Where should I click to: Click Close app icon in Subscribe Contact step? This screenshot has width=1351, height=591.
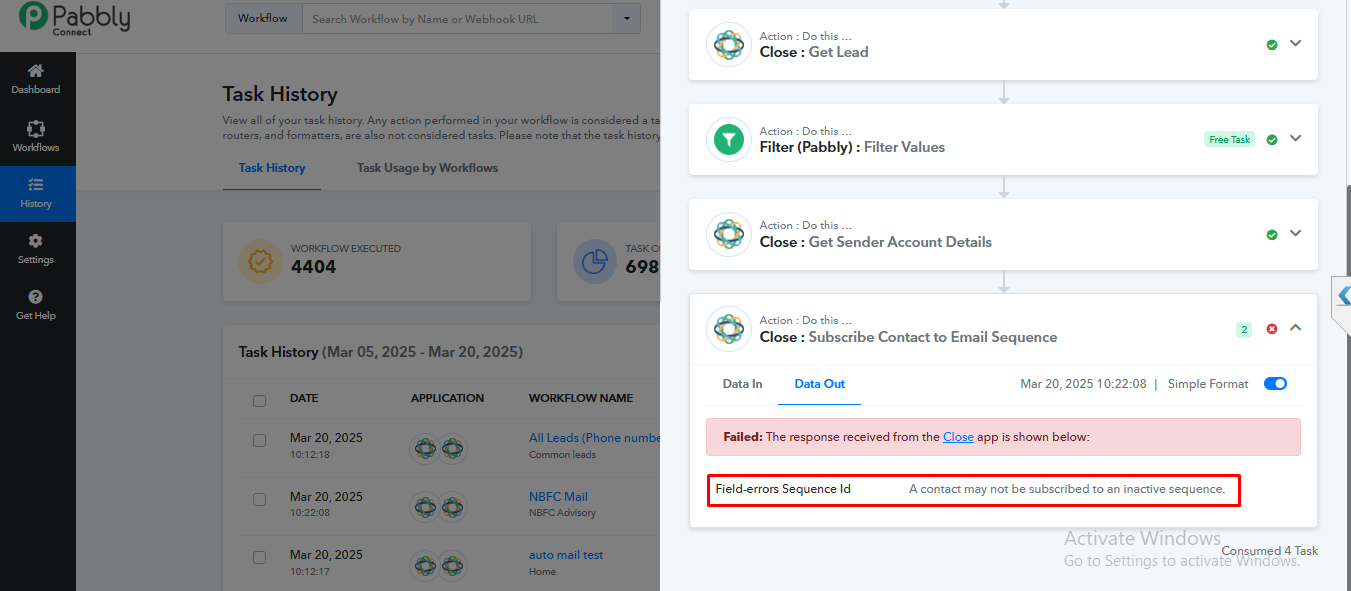click(x=729, y=329)
